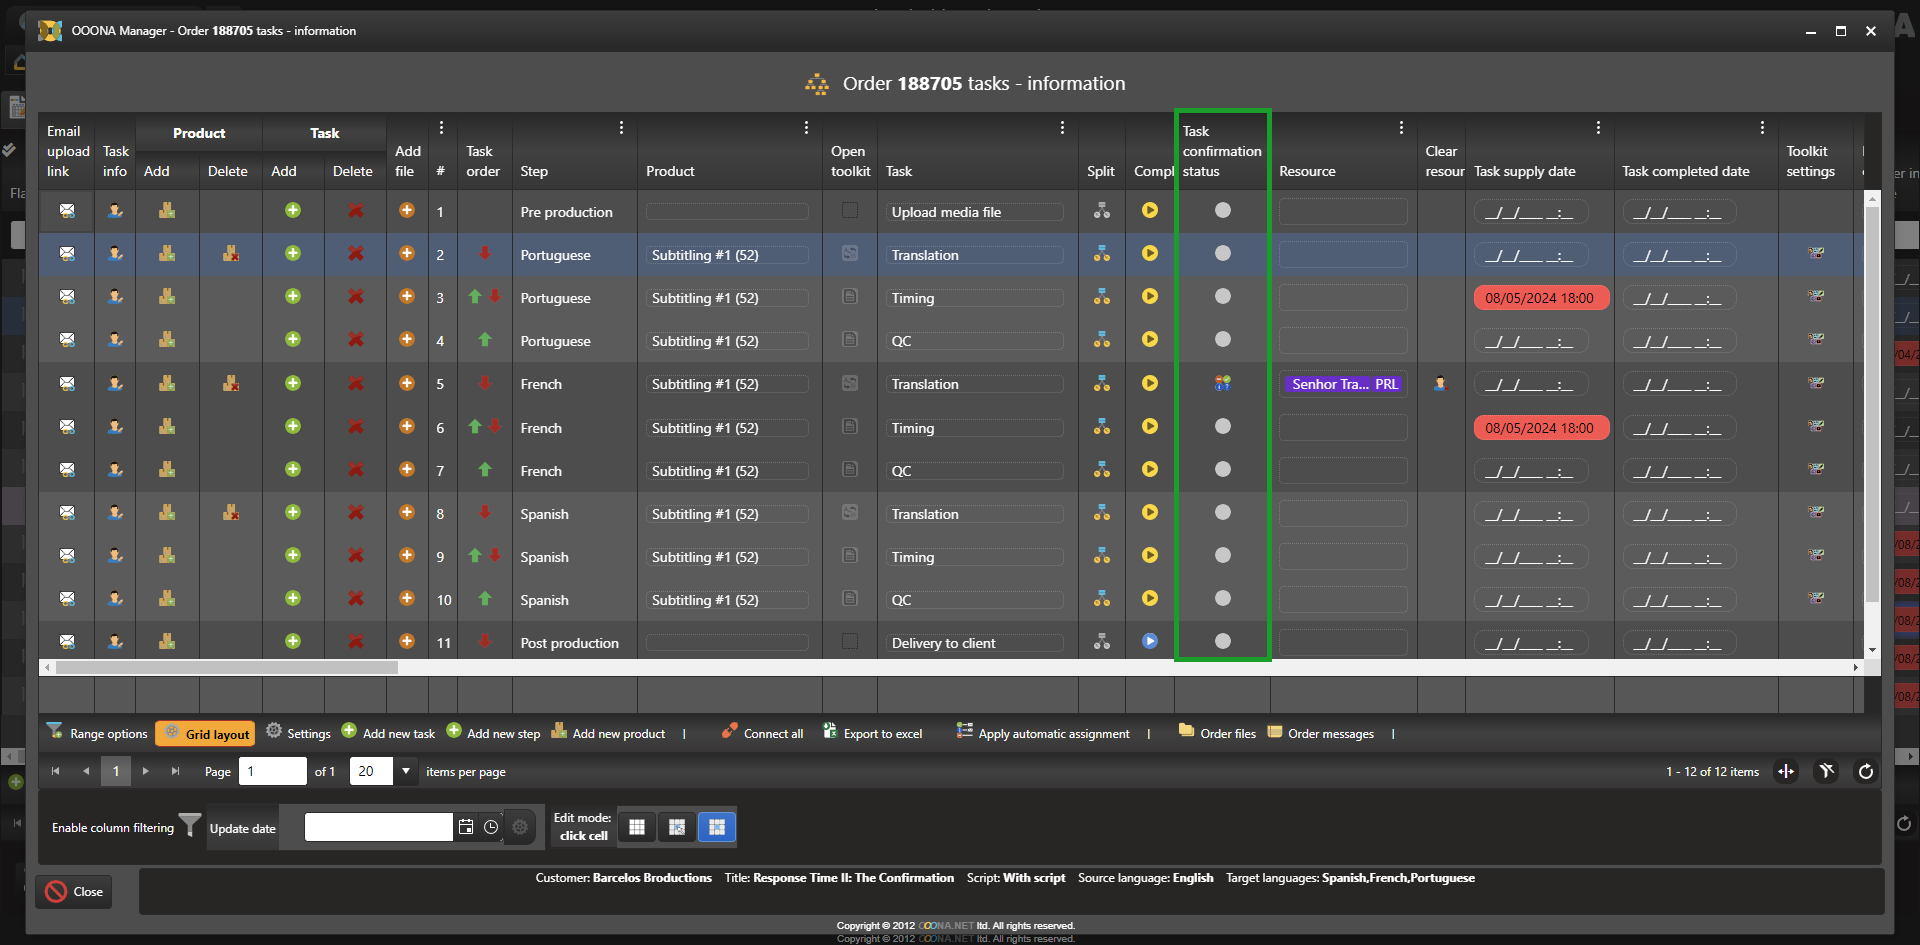Add task in Portuguese Timing row
This screenshot has height=945, width=1920.
tap(293, 297)
